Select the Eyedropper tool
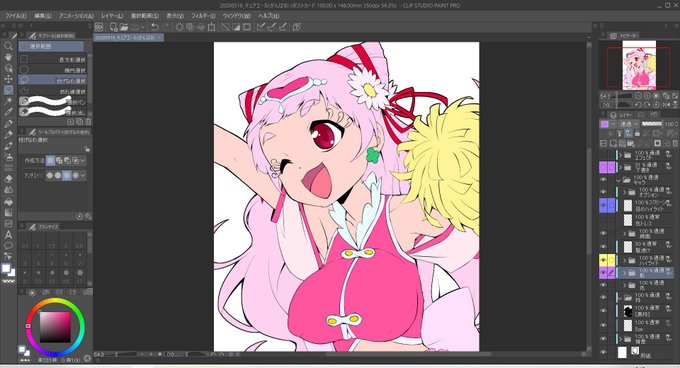 [x=8, y=112]
